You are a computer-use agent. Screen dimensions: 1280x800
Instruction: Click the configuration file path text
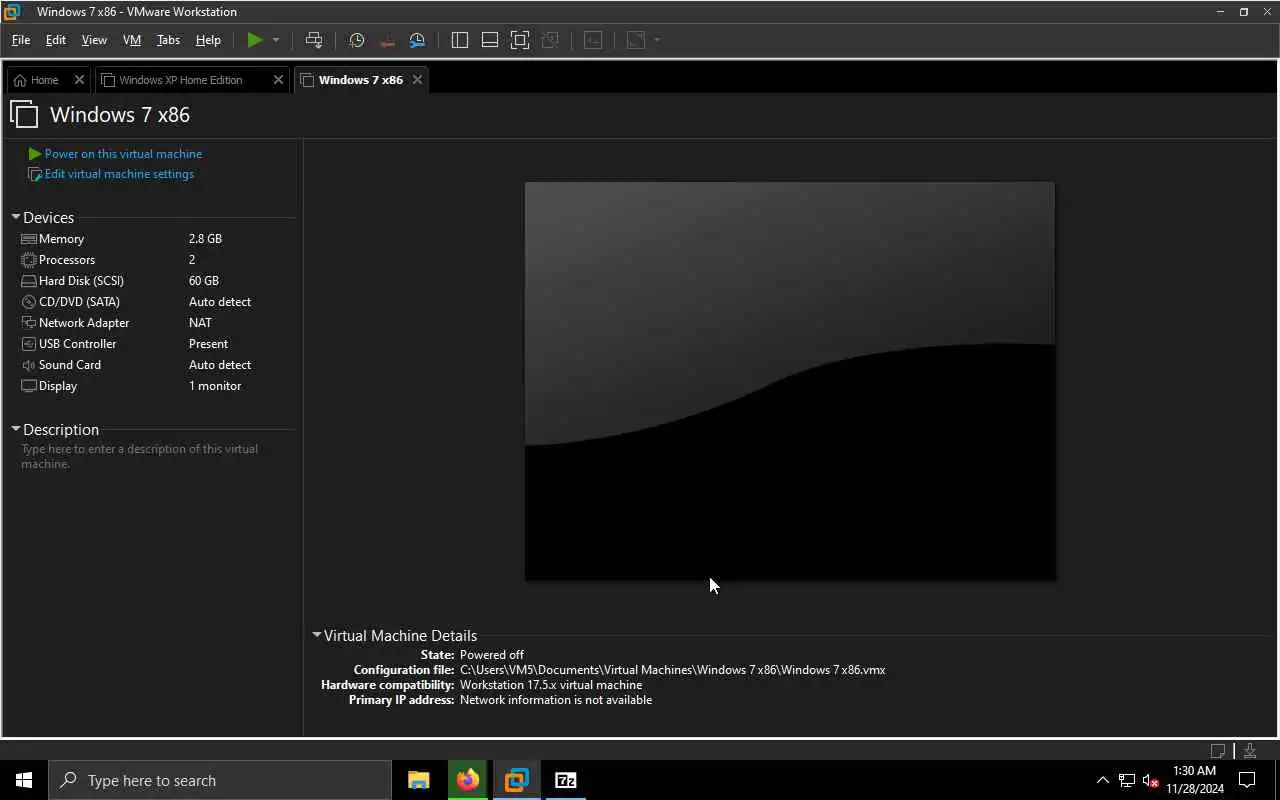tap(672, 670)
